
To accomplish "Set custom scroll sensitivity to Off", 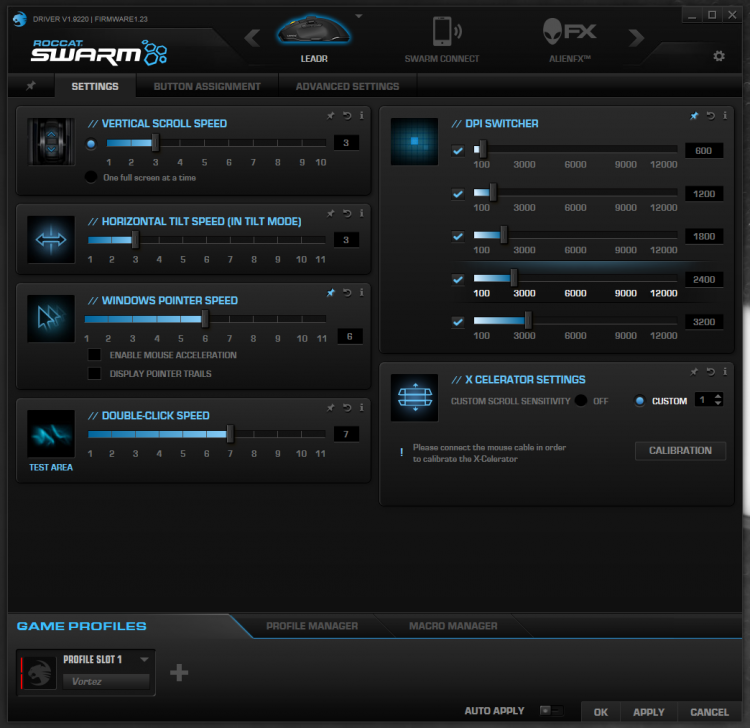I will coord(581,400).
